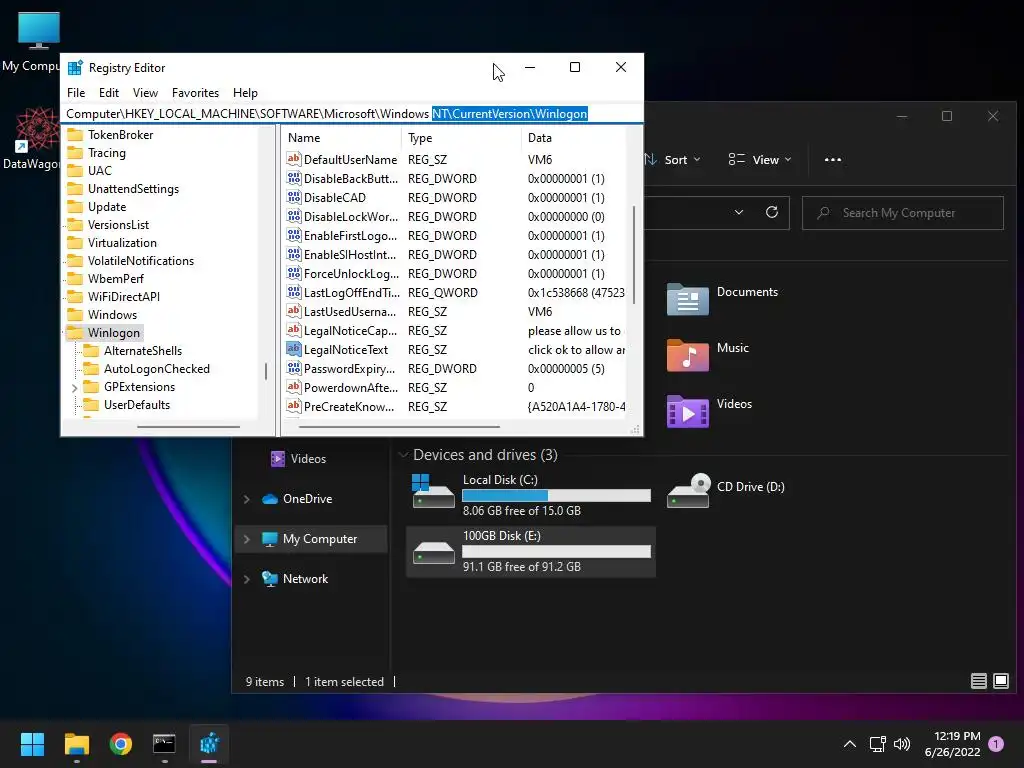Show hidden system tray icons
Screen dimensions: 1024x768
click(850, 744)
